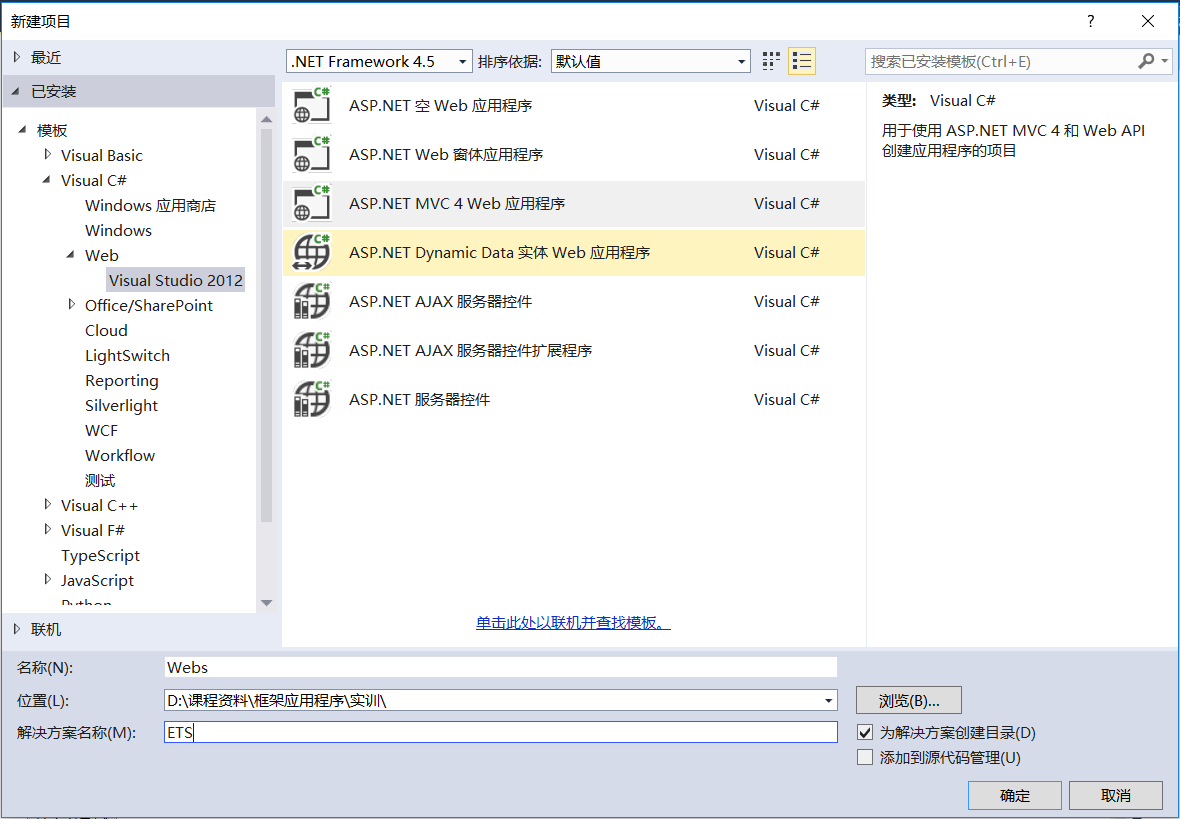
Task: Select the Workflow category
Action: 120,455
